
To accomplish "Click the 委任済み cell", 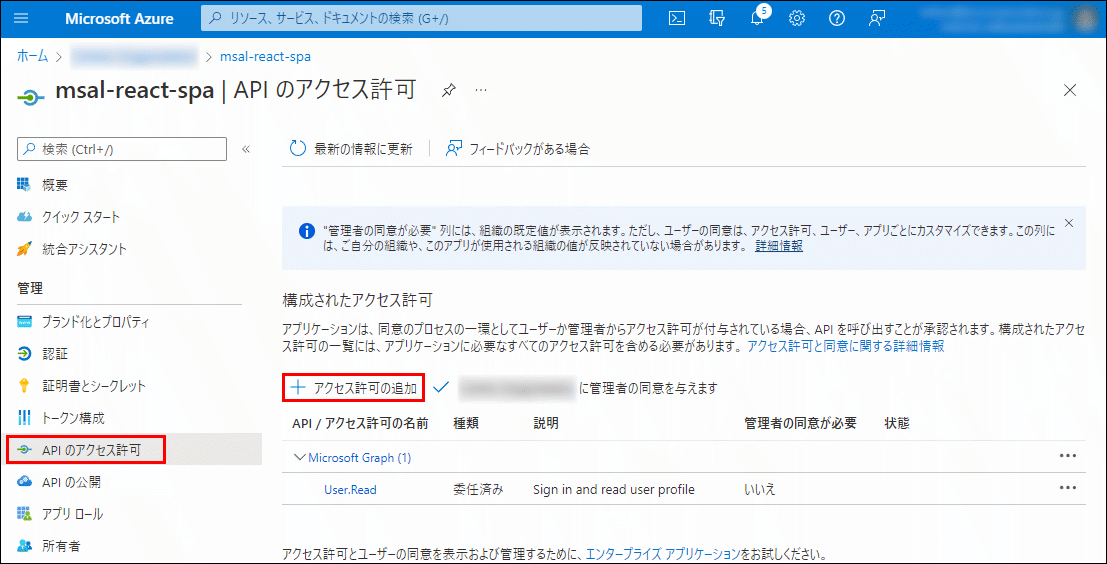I will 478,489.
